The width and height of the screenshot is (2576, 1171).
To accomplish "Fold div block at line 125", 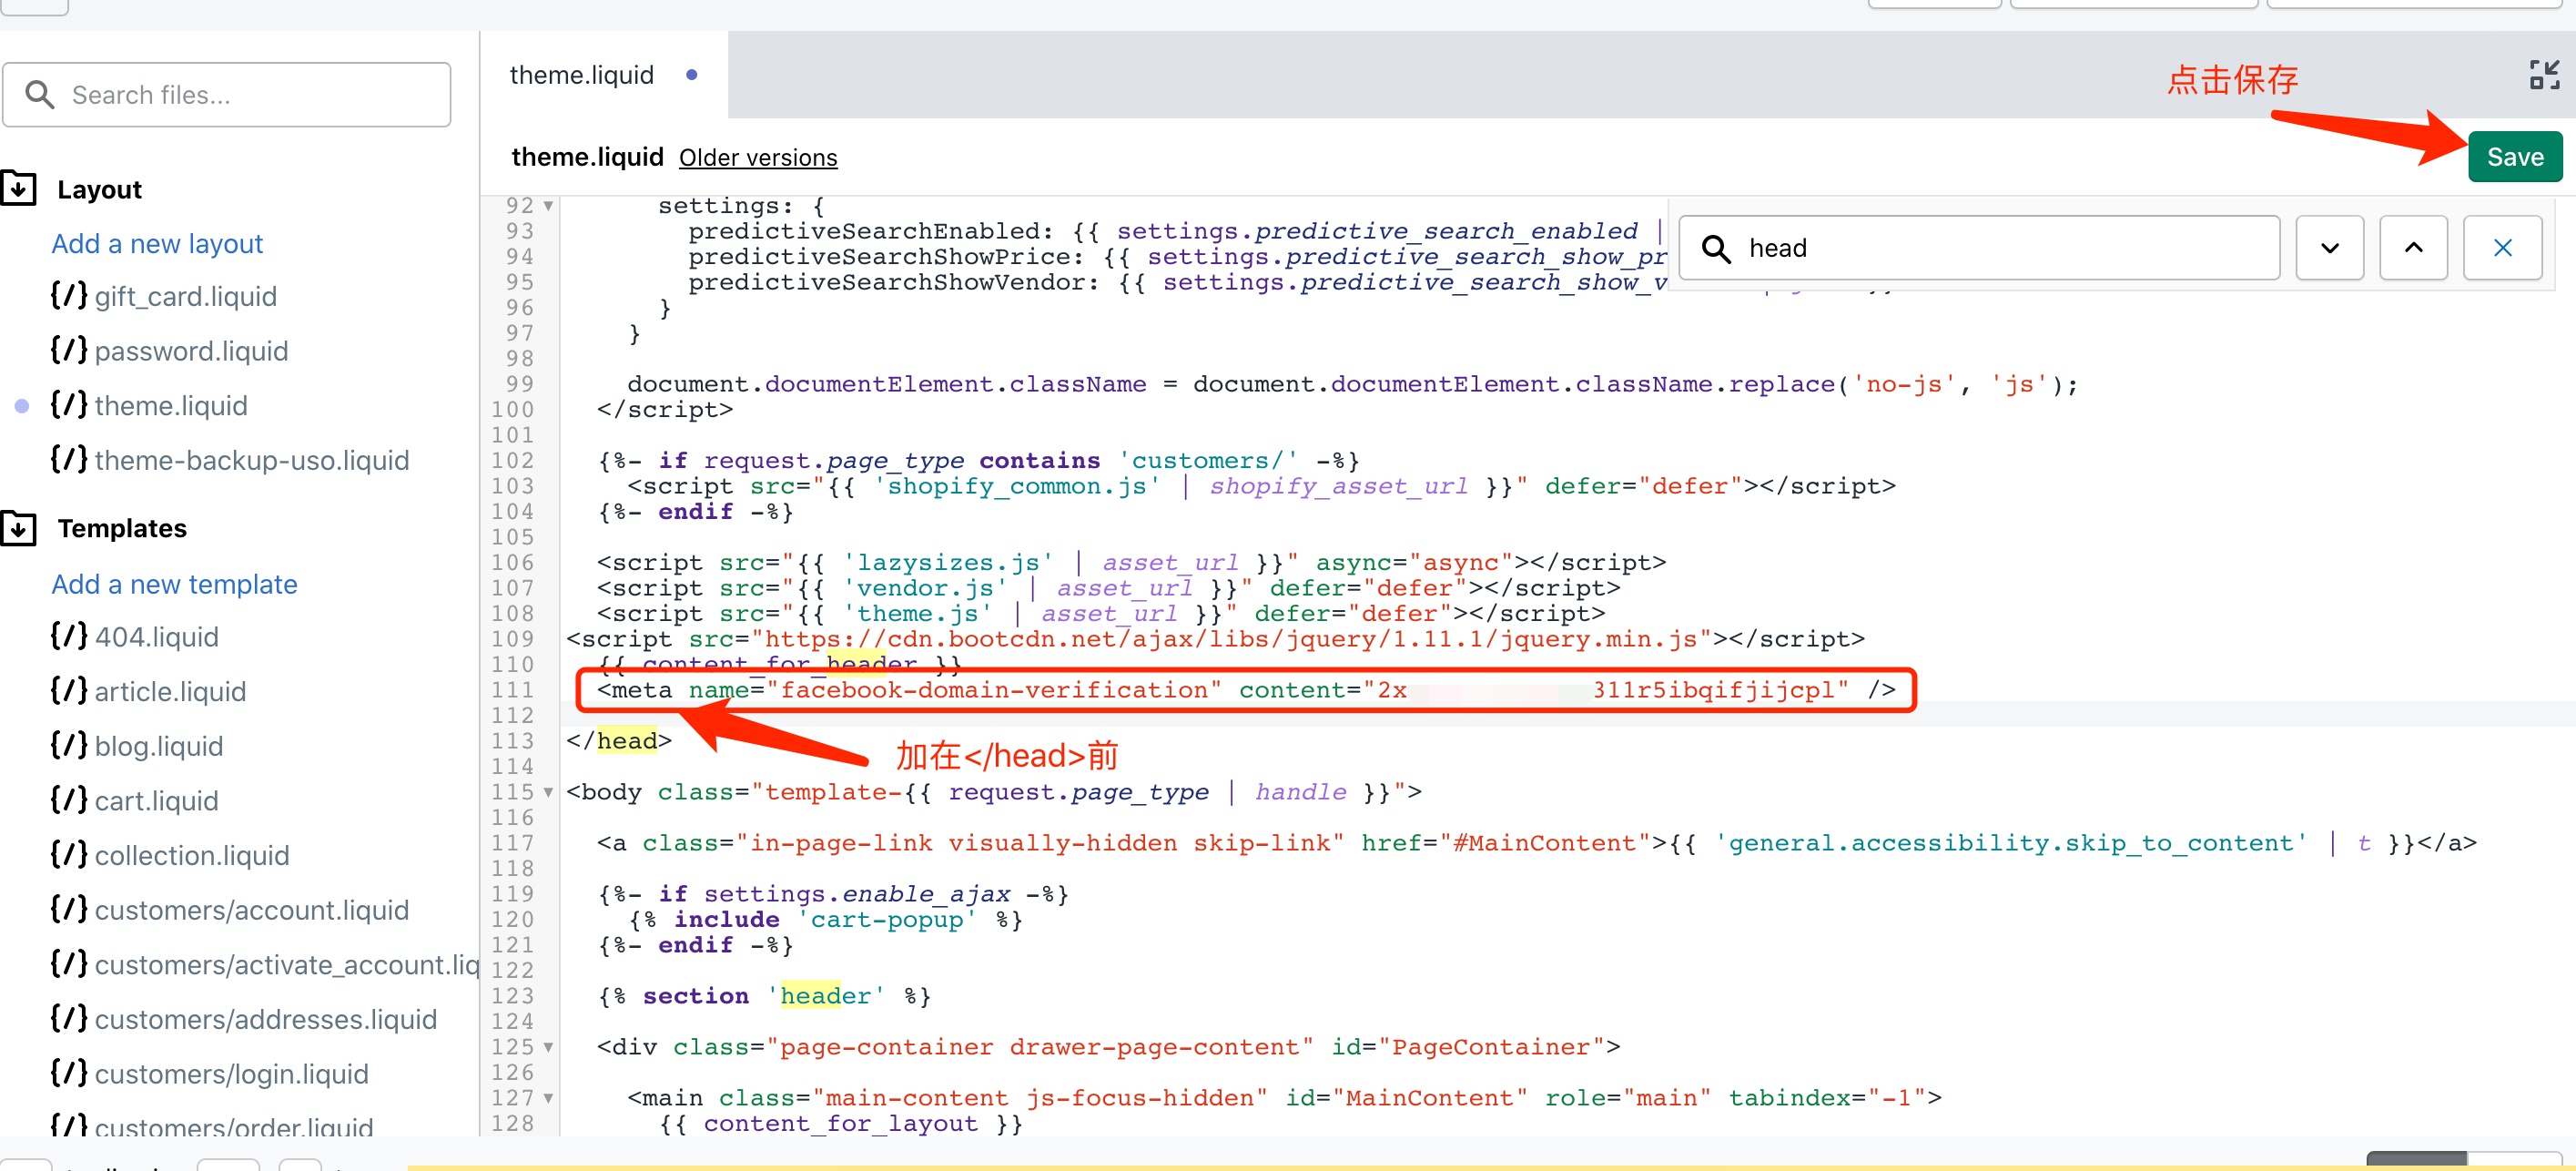I will click(x=548, y=1047).
